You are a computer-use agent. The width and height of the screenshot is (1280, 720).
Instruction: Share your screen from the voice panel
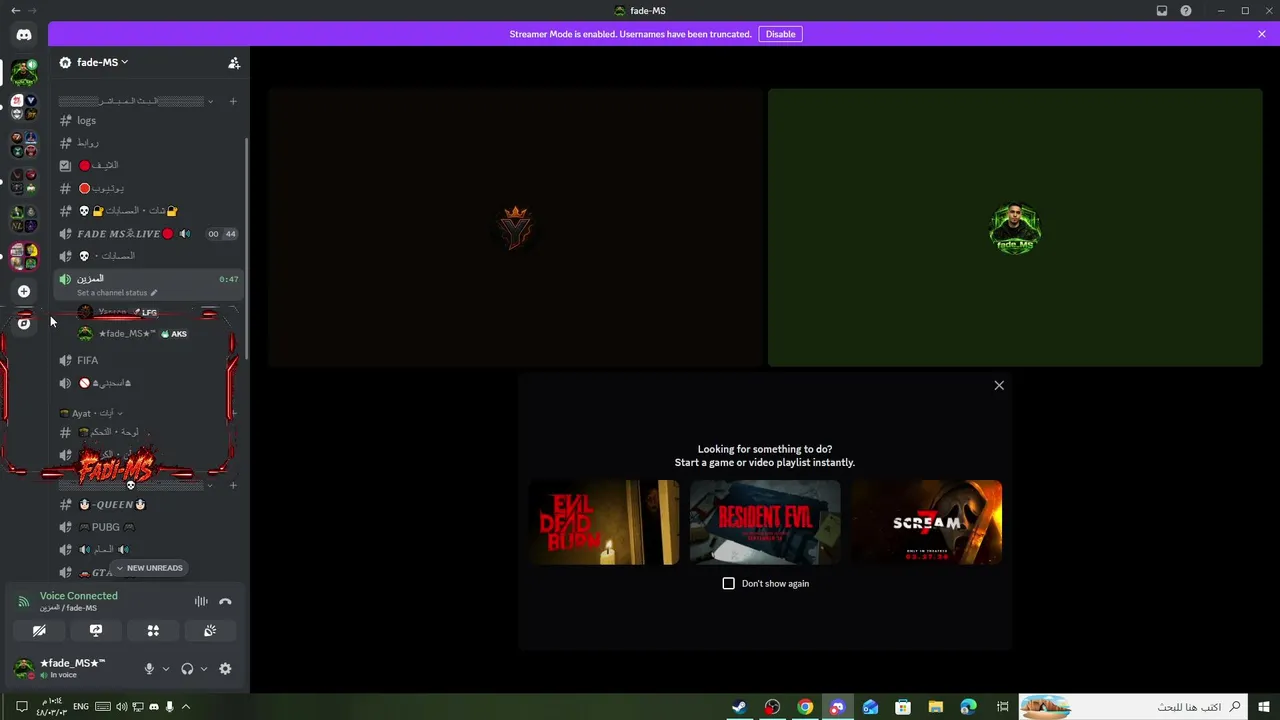pos(96,631)
